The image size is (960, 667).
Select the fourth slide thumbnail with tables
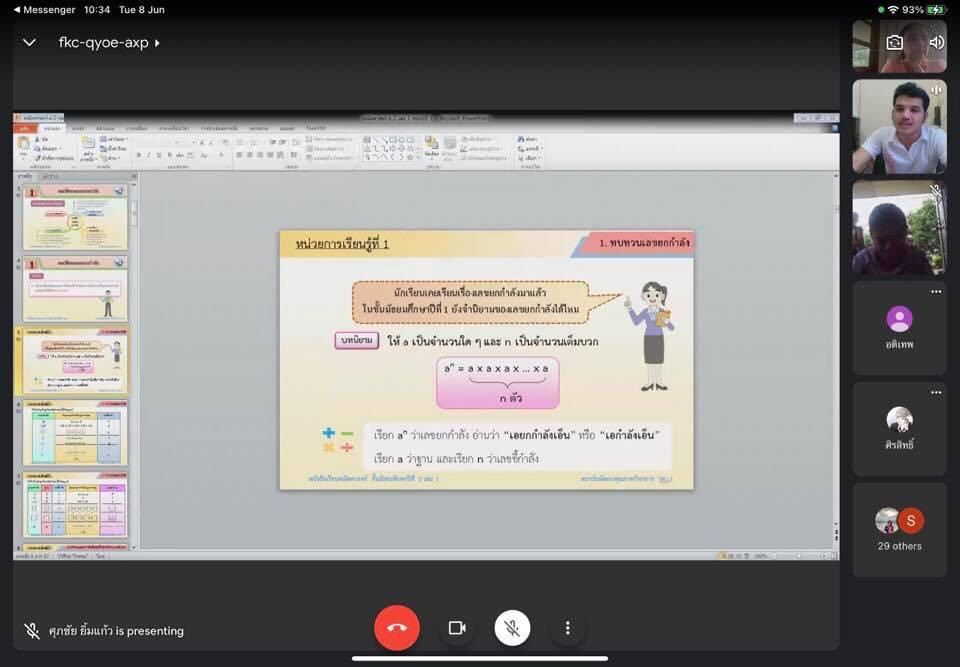[x=75, y=433]
